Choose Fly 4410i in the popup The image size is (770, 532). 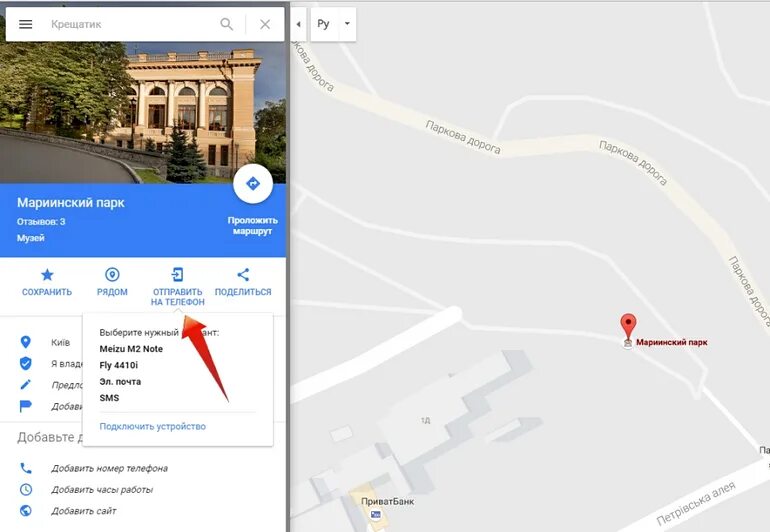click(119, 365)
